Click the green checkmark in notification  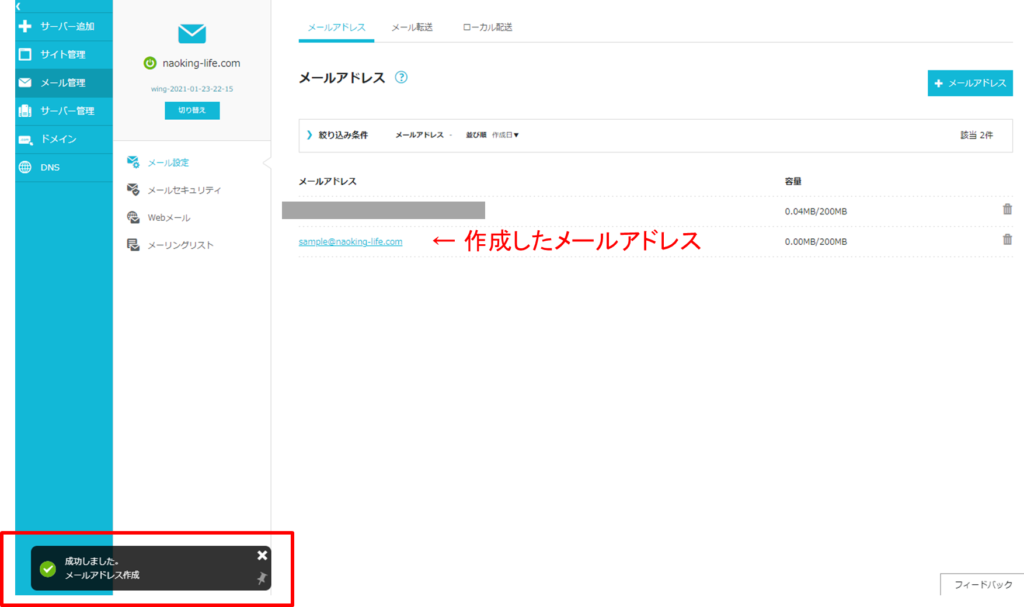48,568
